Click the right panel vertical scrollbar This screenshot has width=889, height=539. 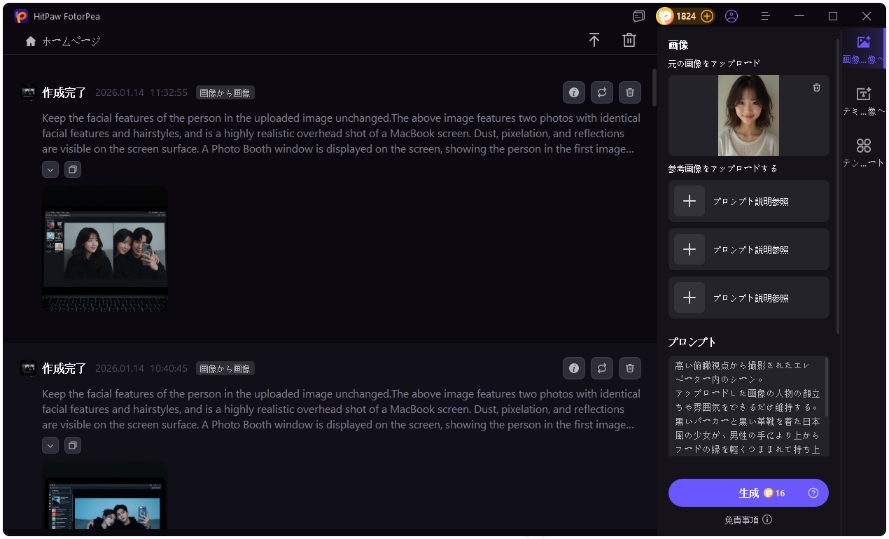[x=837, y=187]
